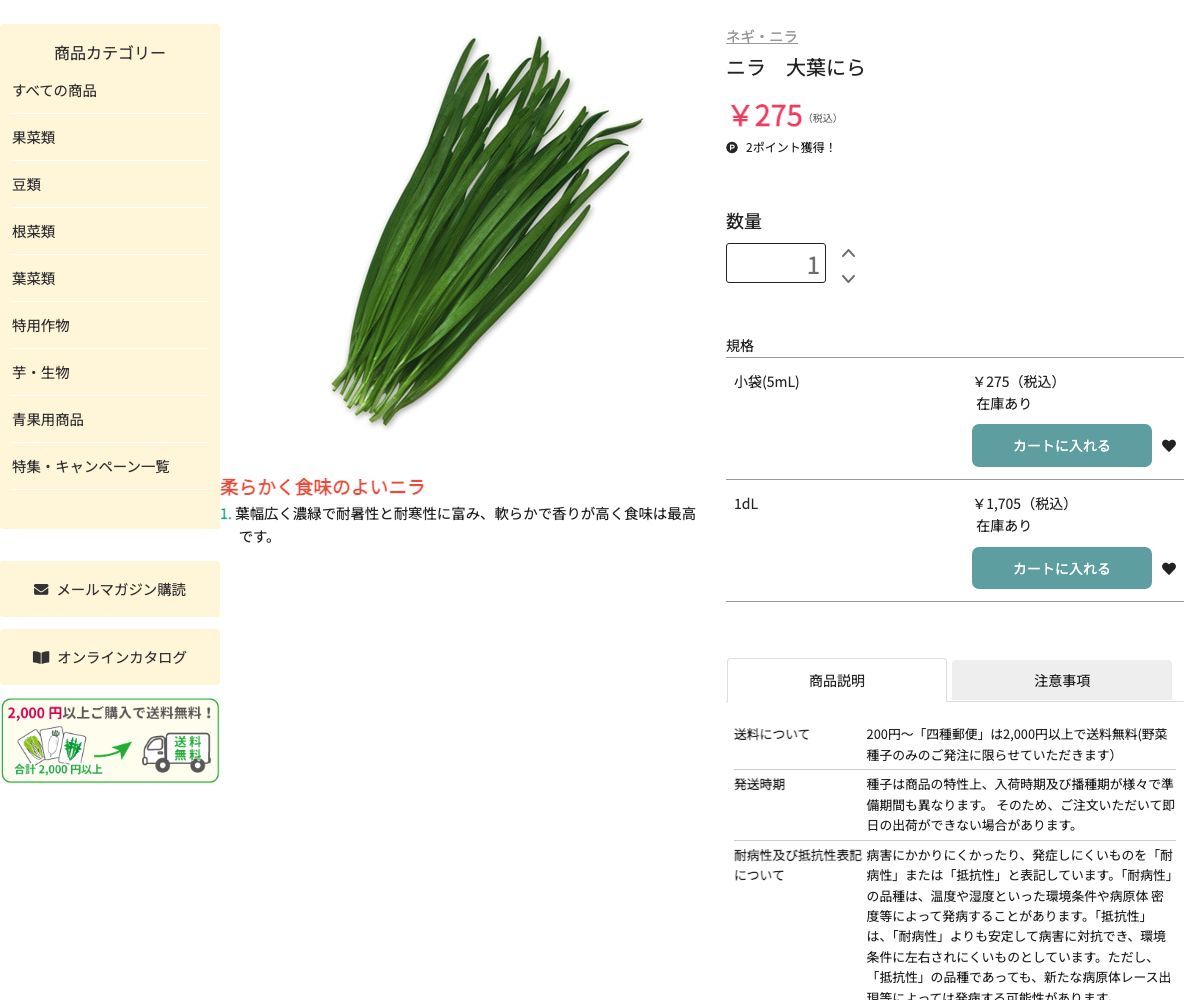
Task: Click カートに入れる for the 小袋(5mL) size
Action: [1062, 445]
